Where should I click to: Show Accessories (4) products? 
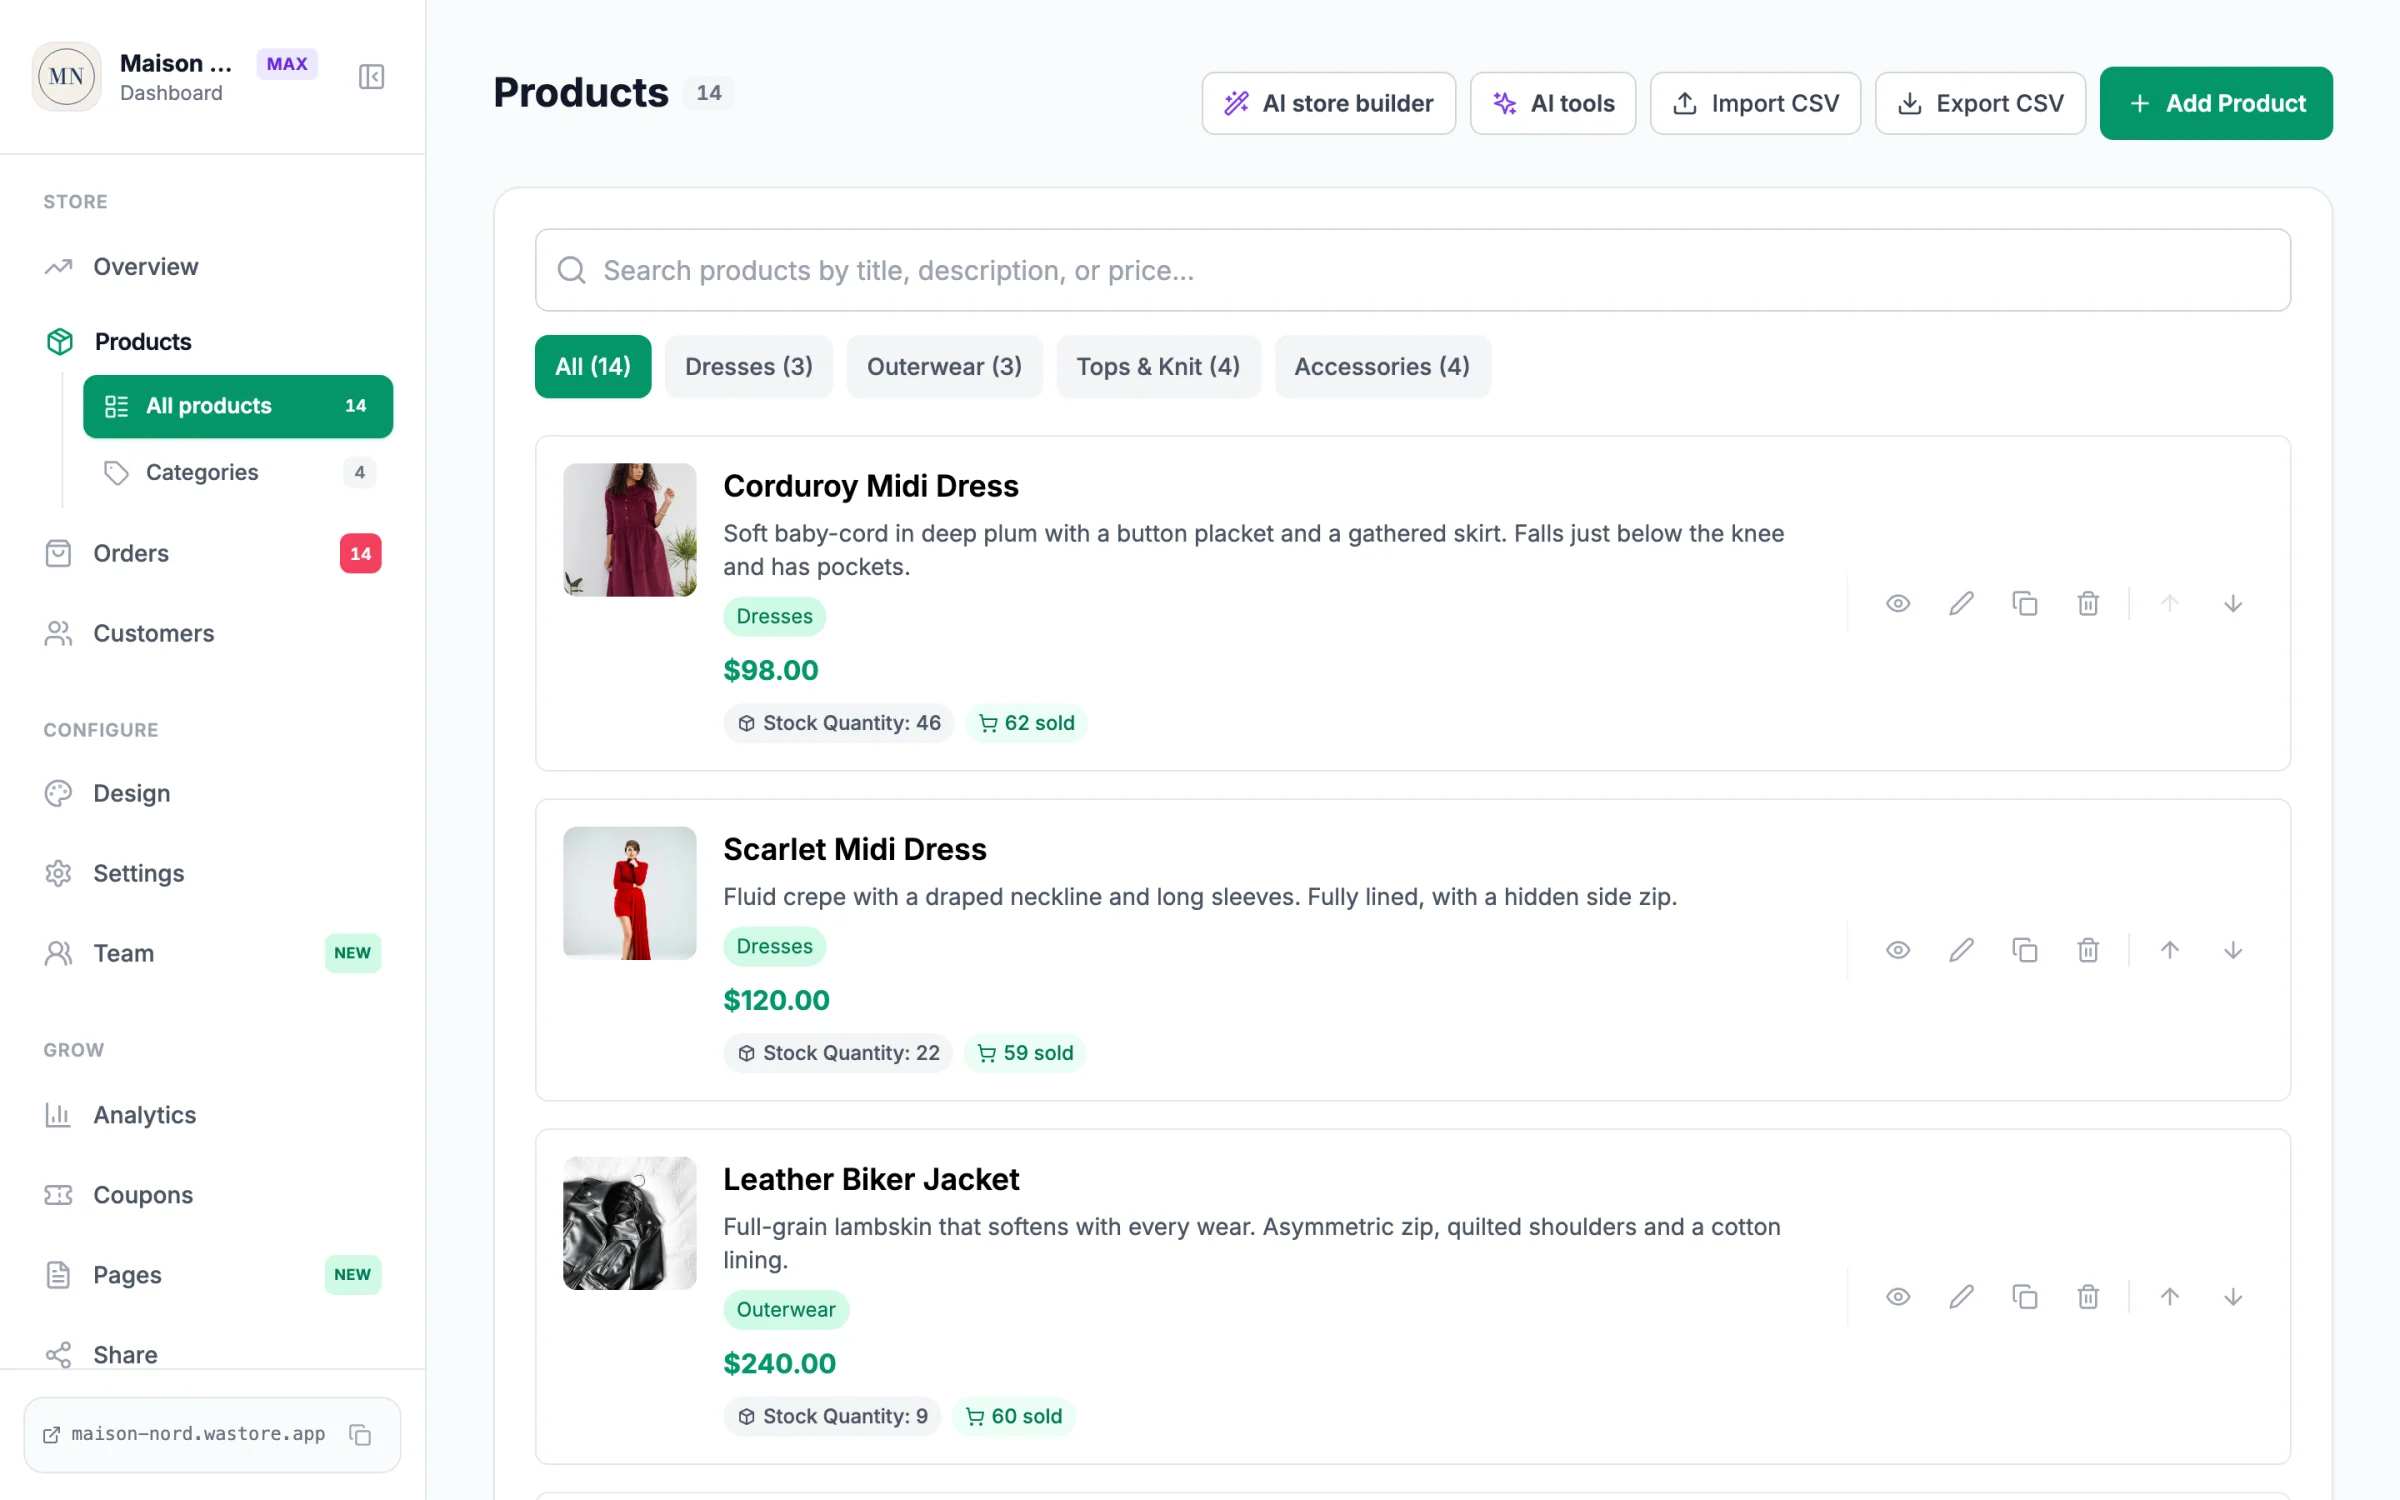(1382, 367)
